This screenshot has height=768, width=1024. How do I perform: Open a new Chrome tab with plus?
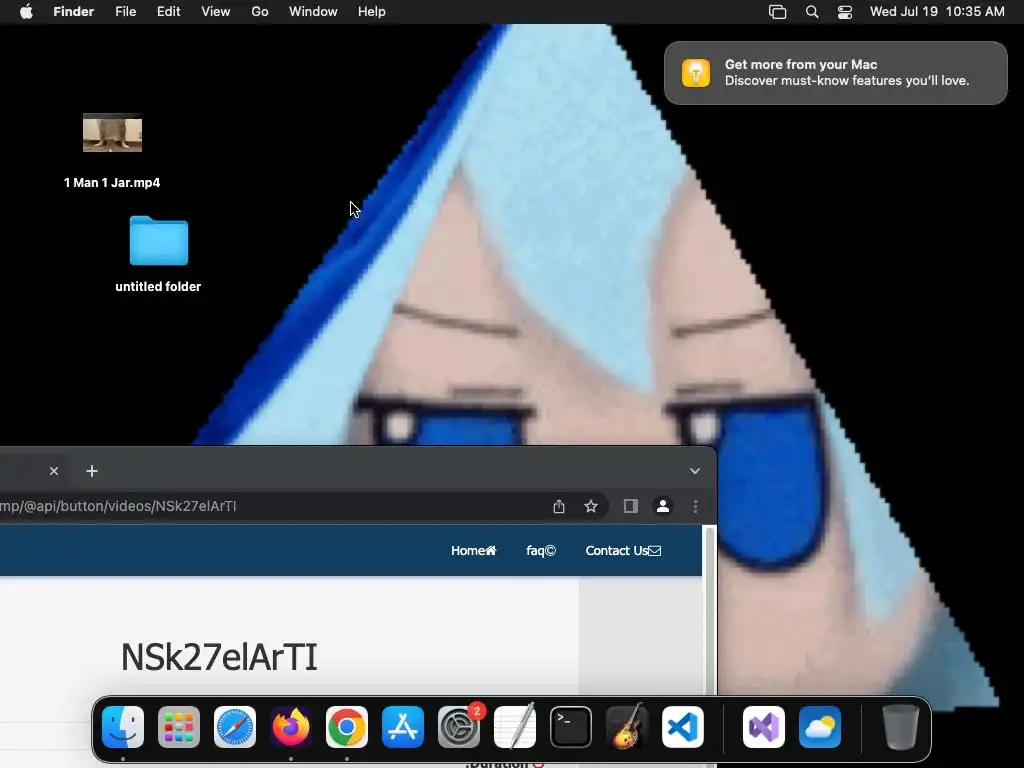[92, 471]
